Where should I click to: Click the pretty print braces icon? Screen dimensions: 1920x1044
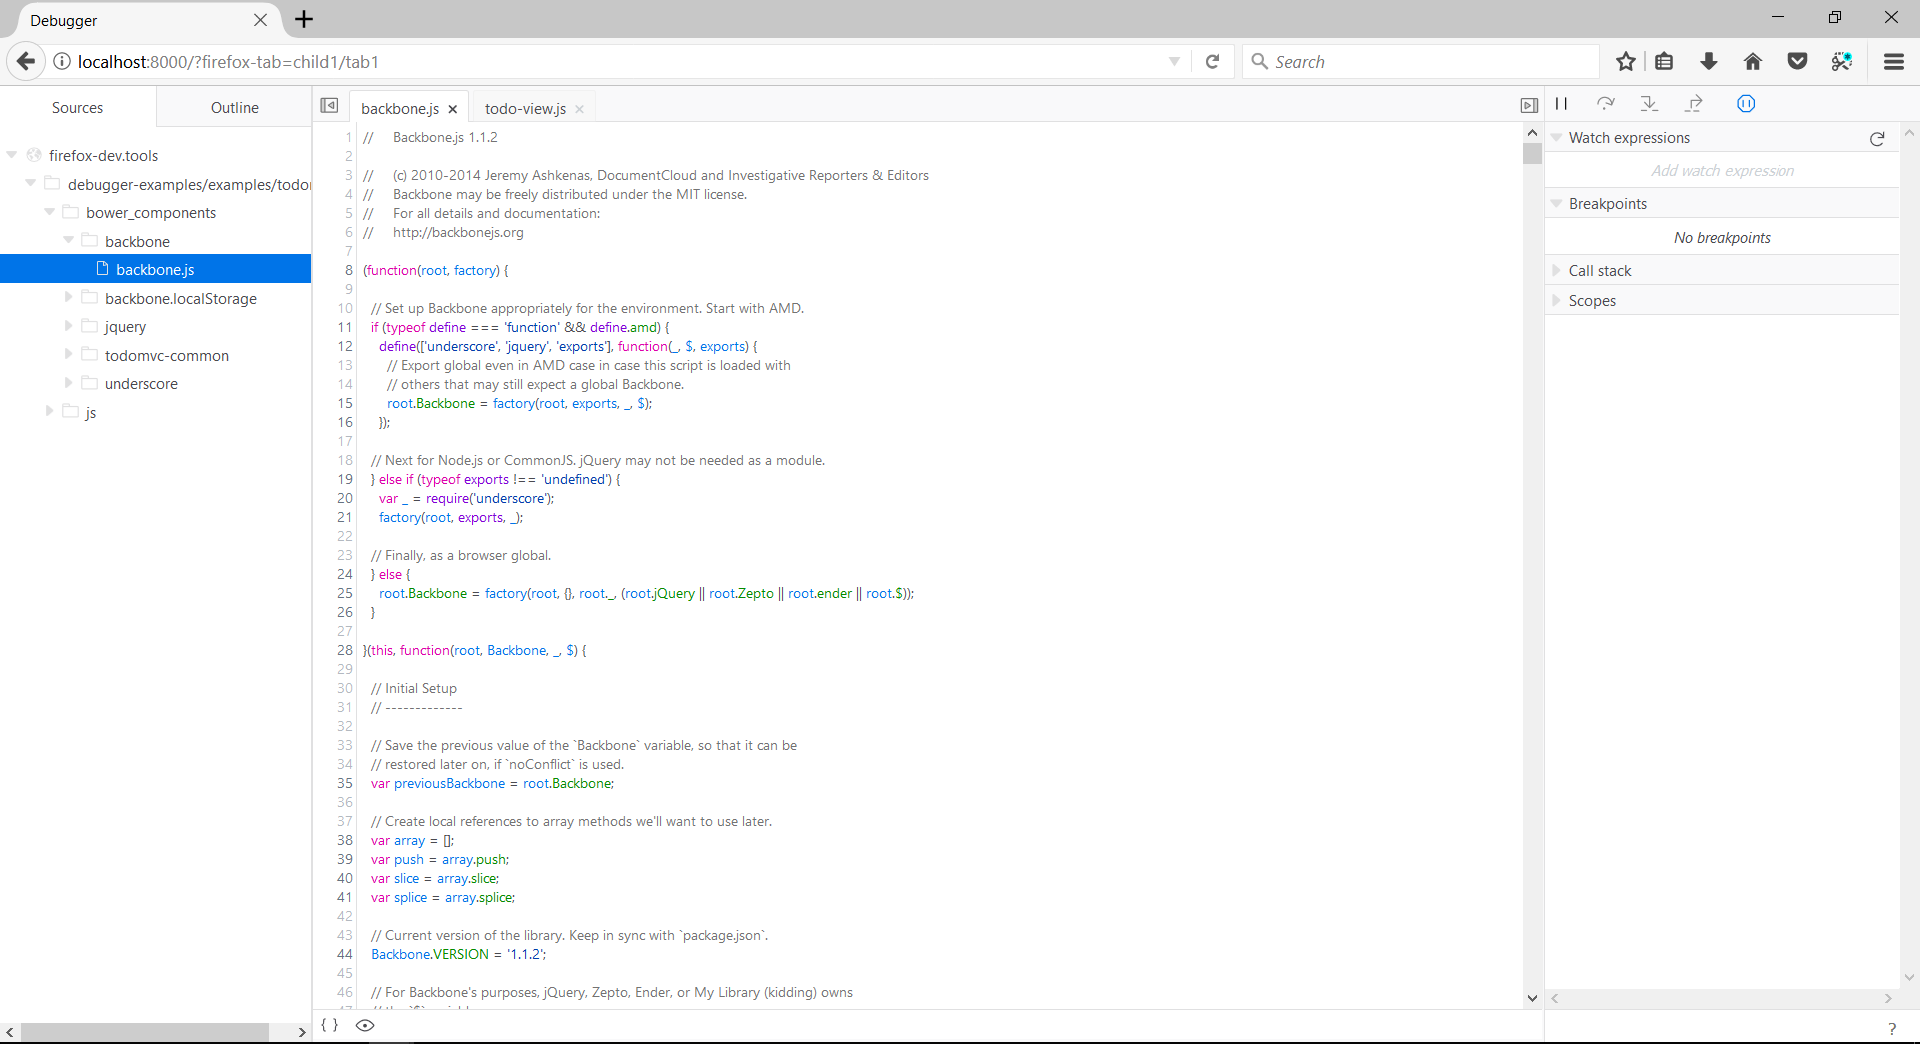coord(329,1025)
